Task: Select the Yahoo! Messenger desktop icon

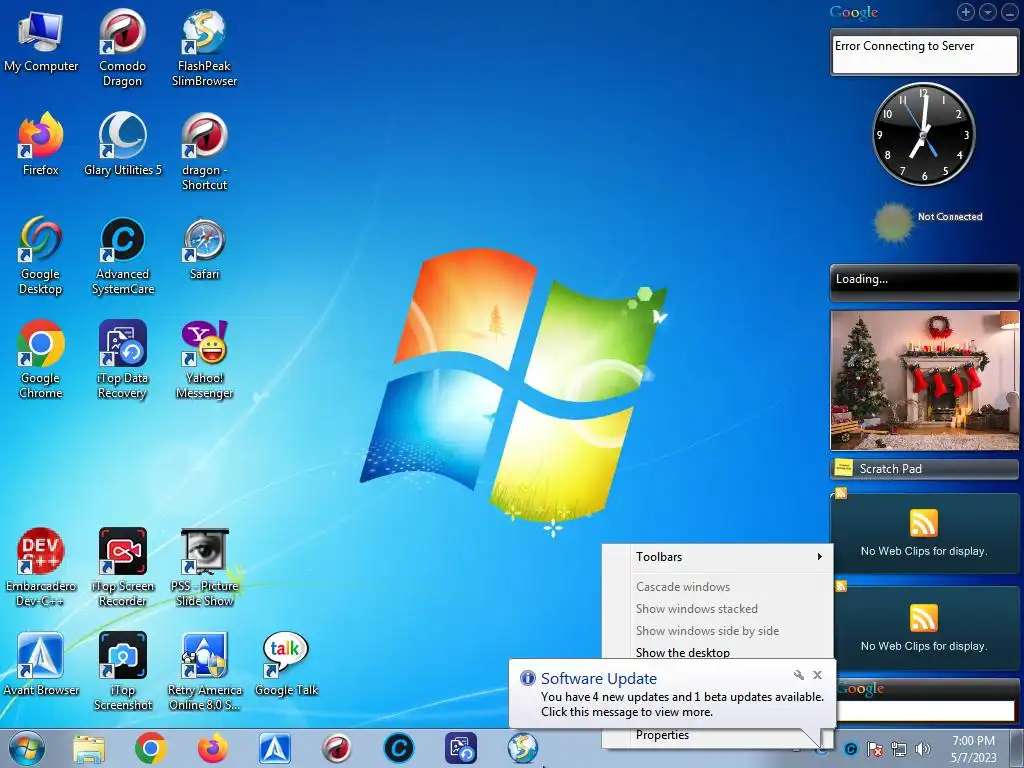Action: (x=204, y=359)
